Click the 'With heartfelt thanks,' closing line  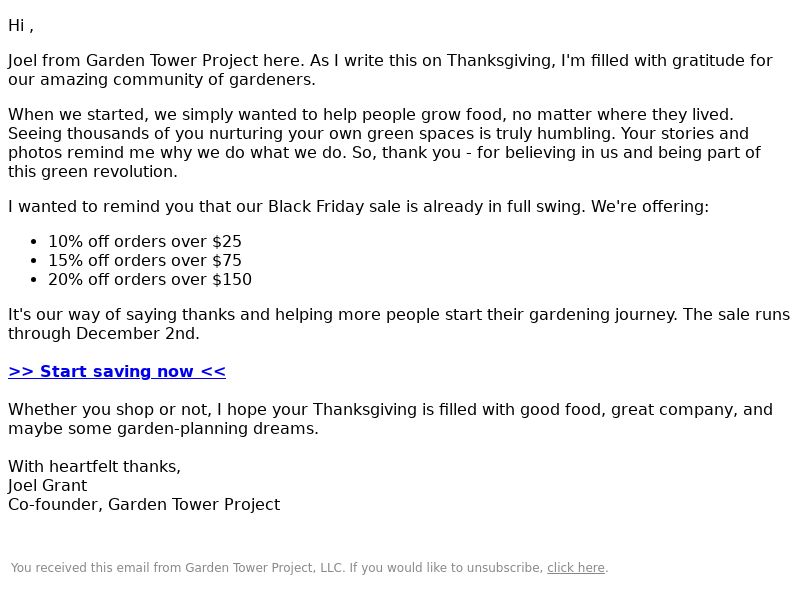[95, 467]
